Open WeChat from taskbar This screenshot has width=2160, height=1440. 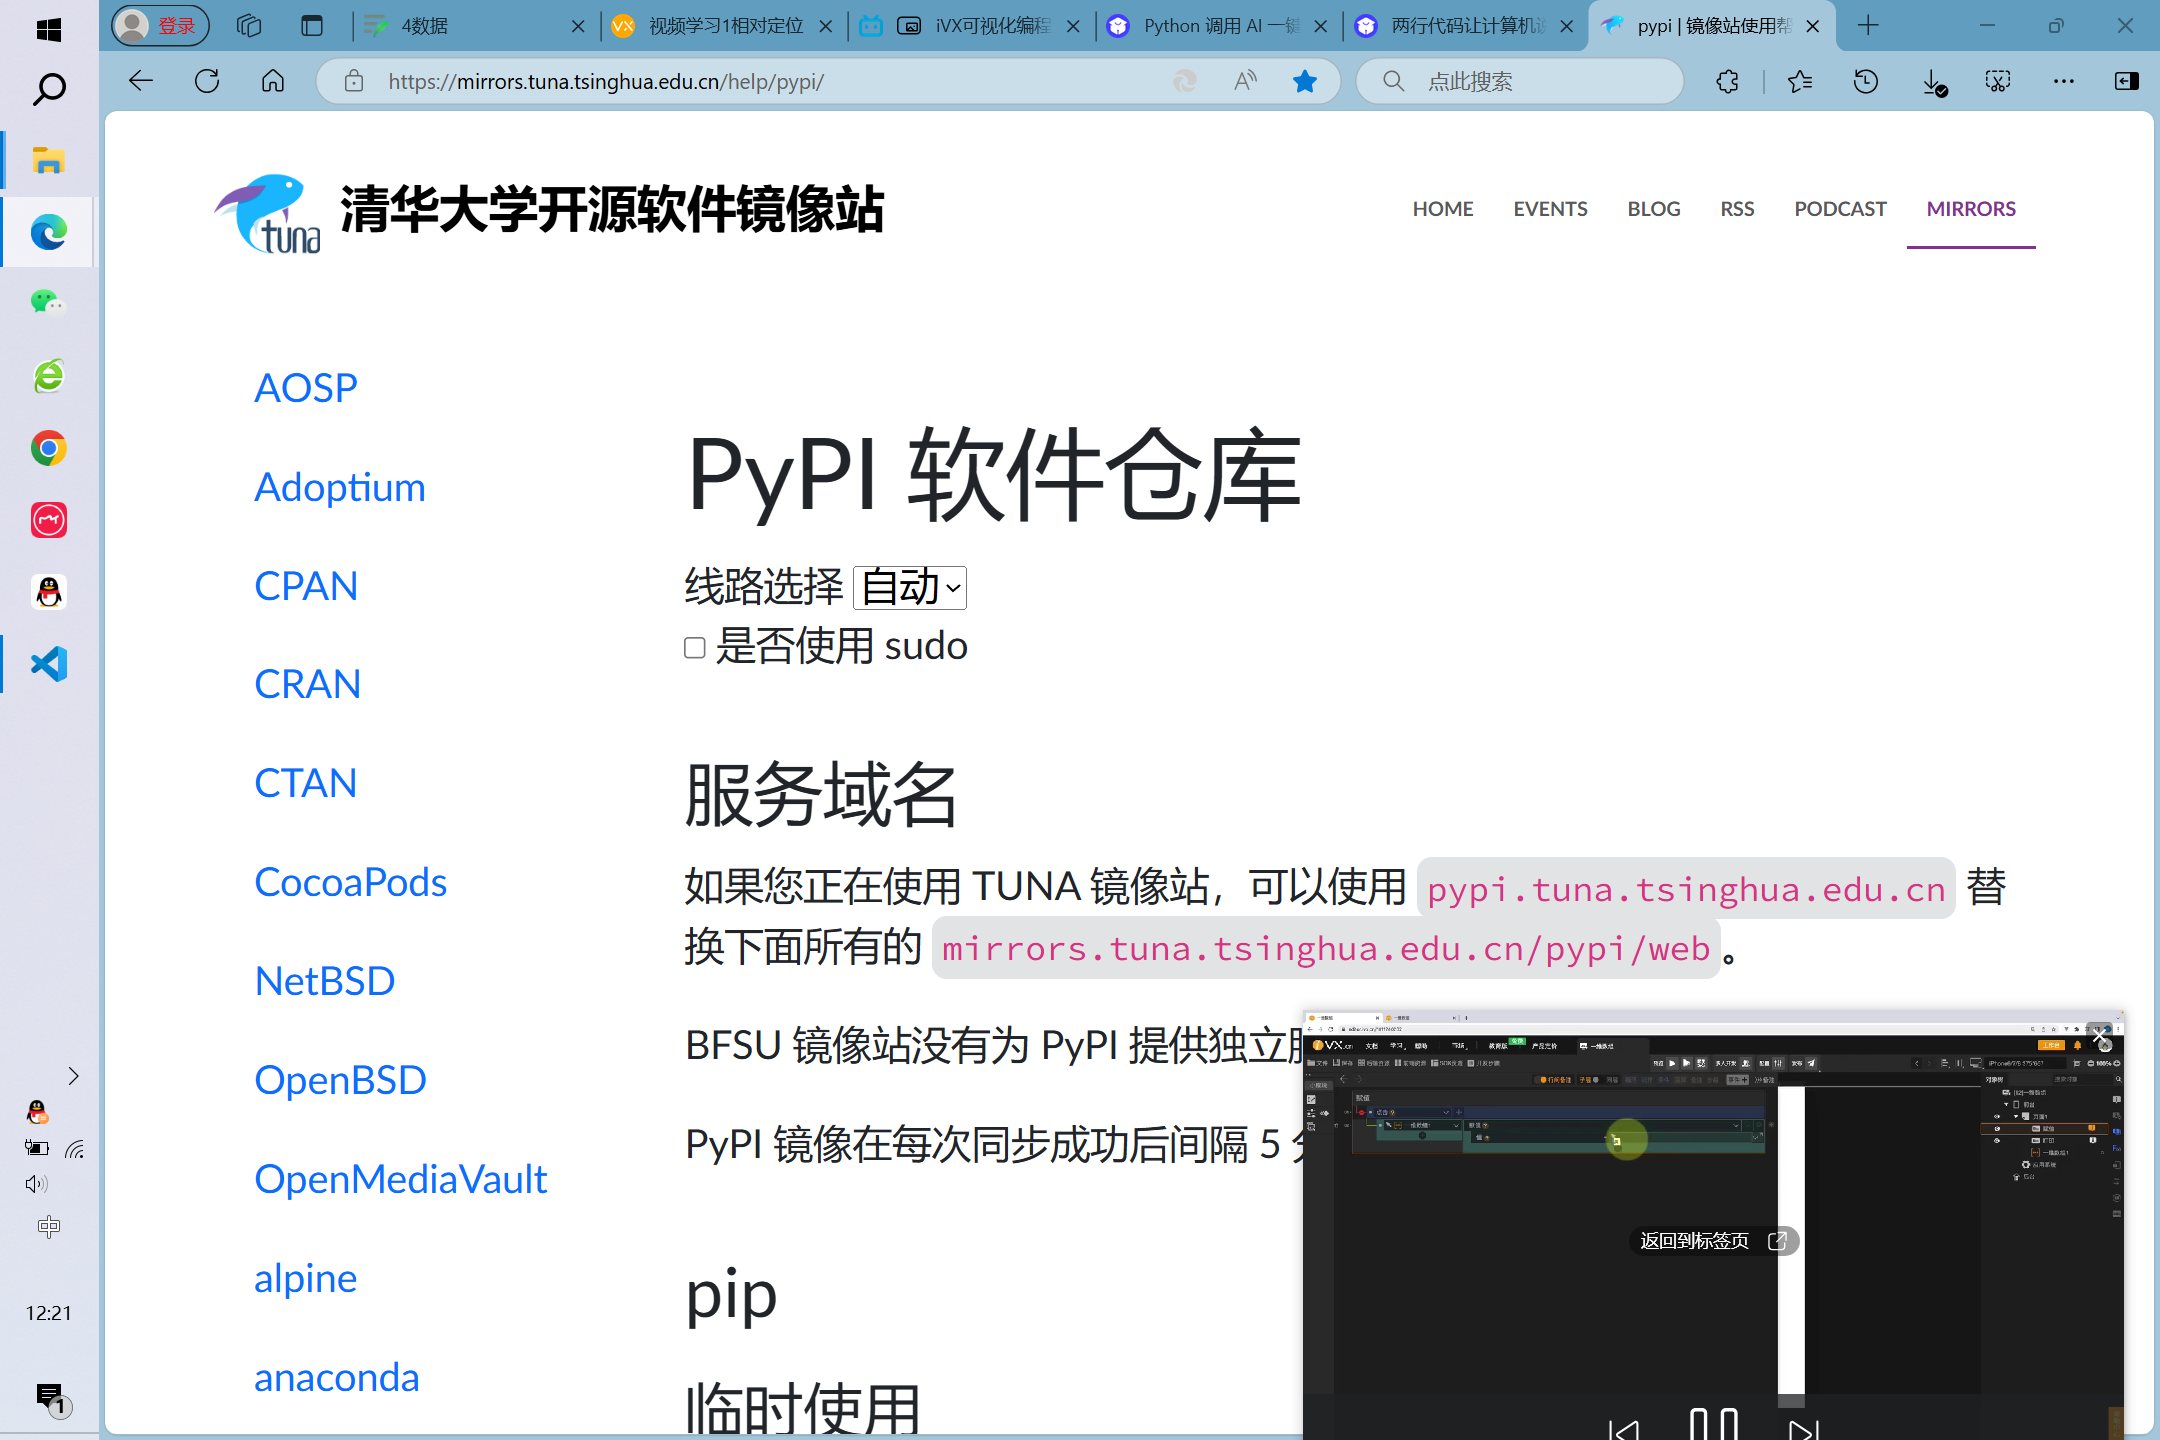[x=48, y=302]
